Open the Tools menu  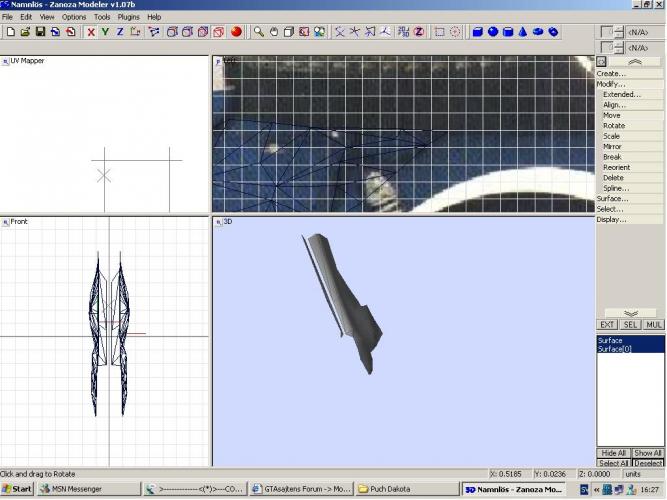coord(102,17)
